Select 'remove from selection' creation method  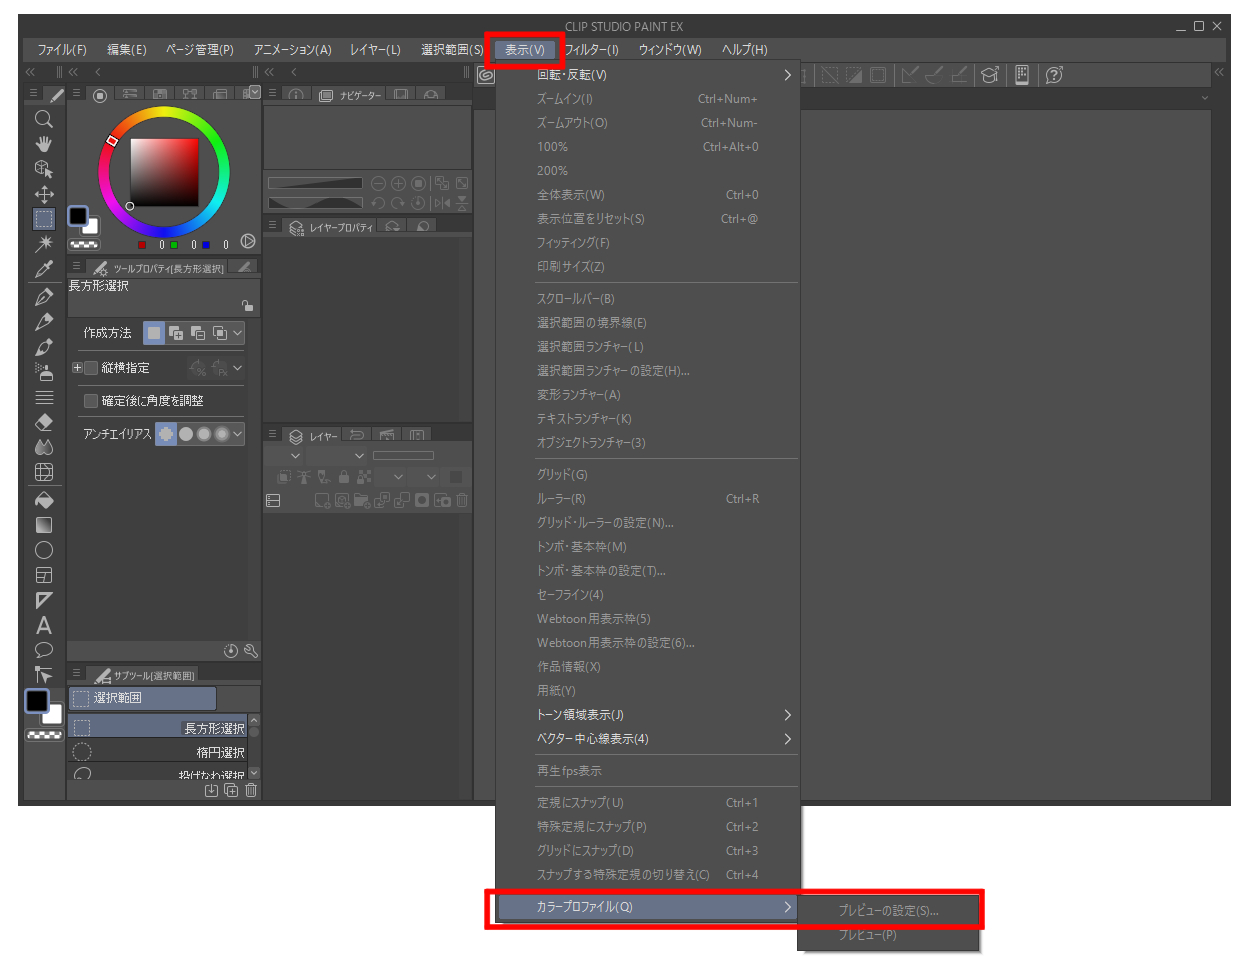198,333
